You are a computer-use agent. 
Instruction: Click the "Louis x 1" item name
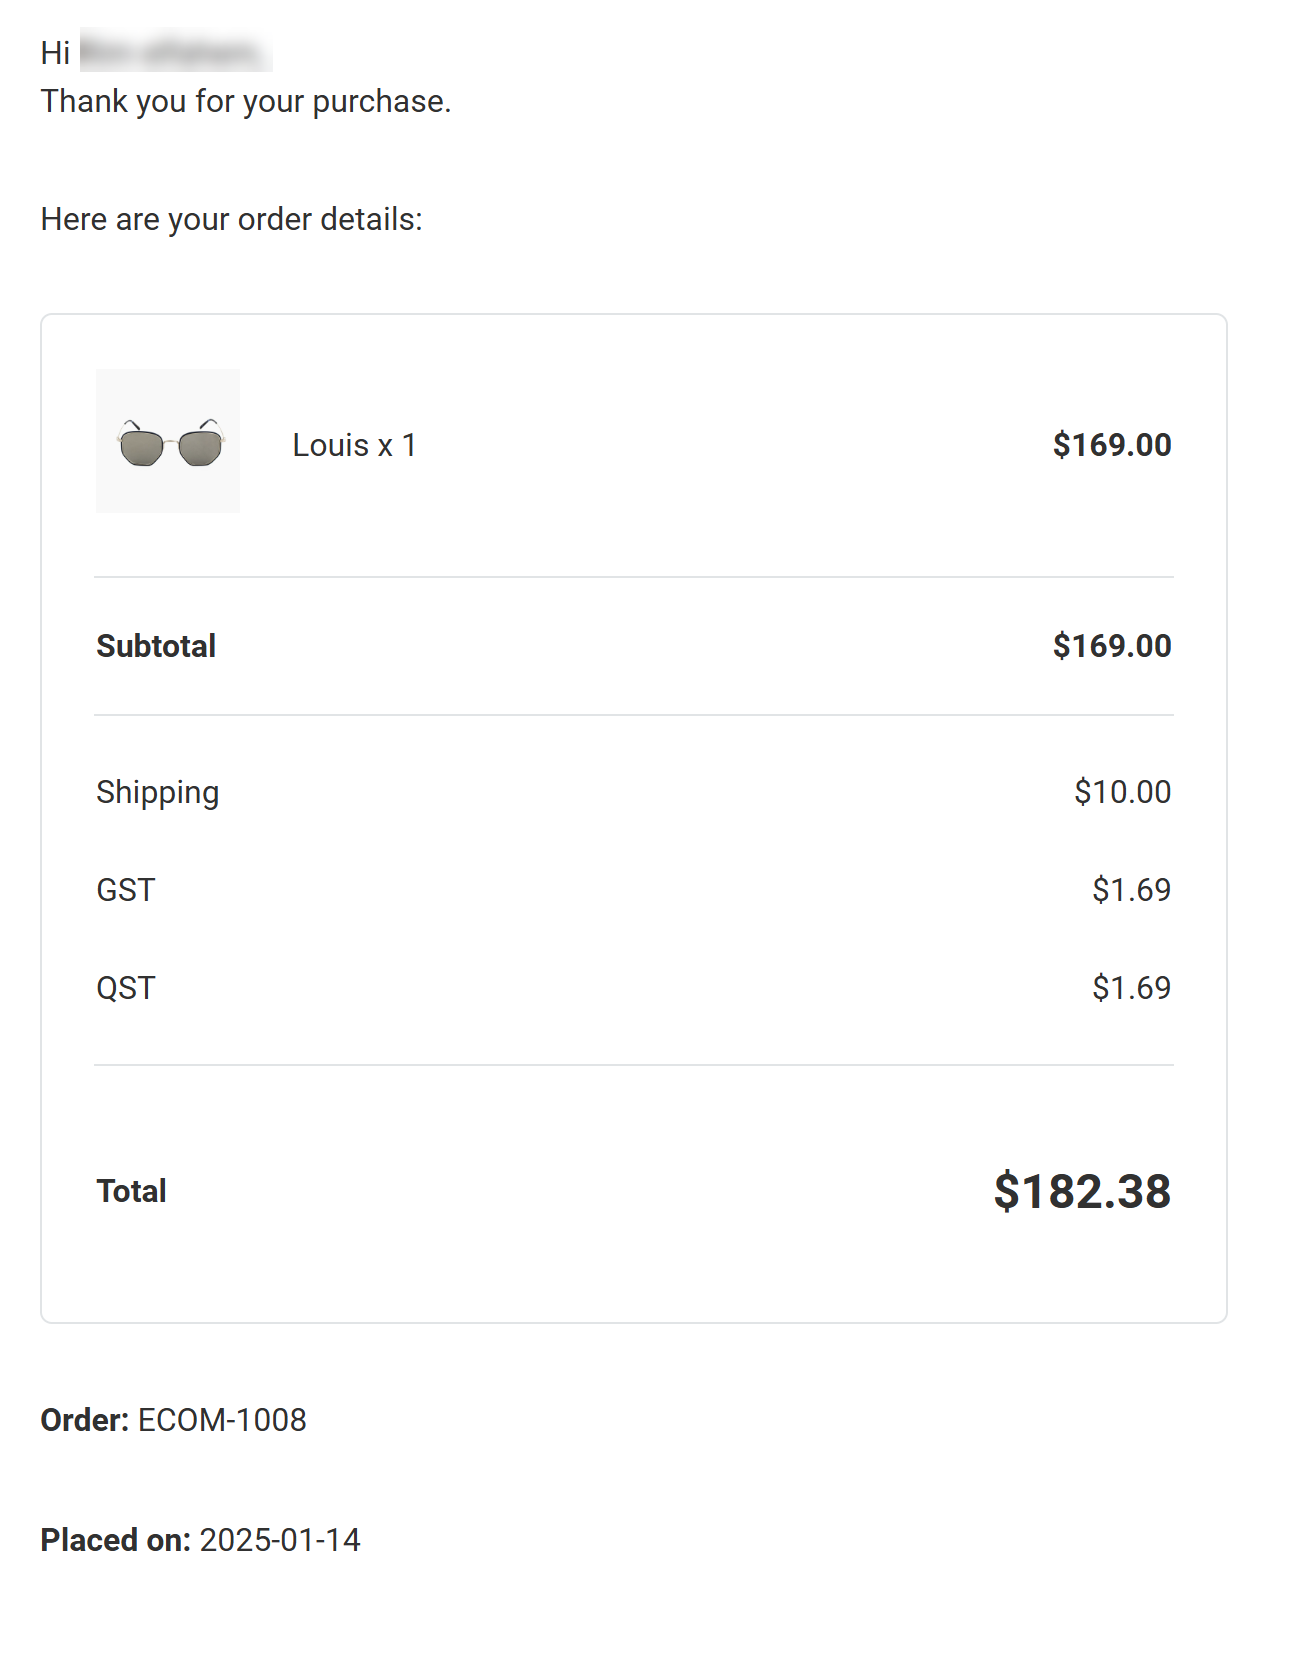tap(354, 445)
